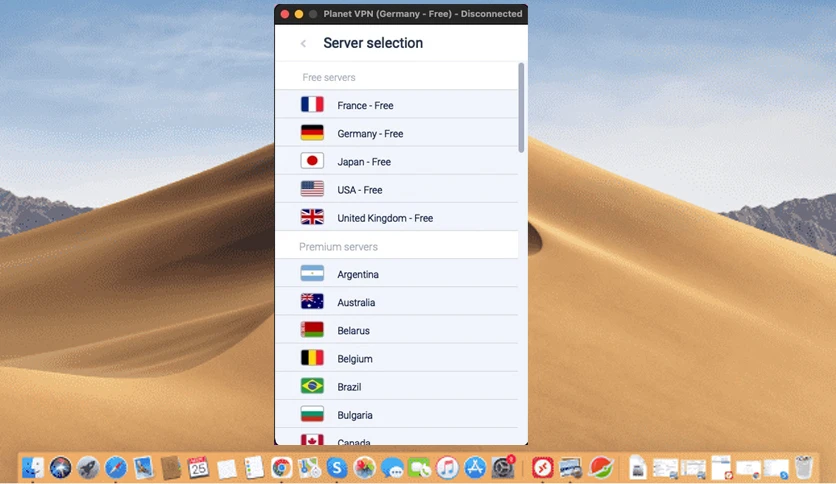This screenshot has height=484, width=836.
Task: Open Reminders from the dock
Action: (254, 468)
